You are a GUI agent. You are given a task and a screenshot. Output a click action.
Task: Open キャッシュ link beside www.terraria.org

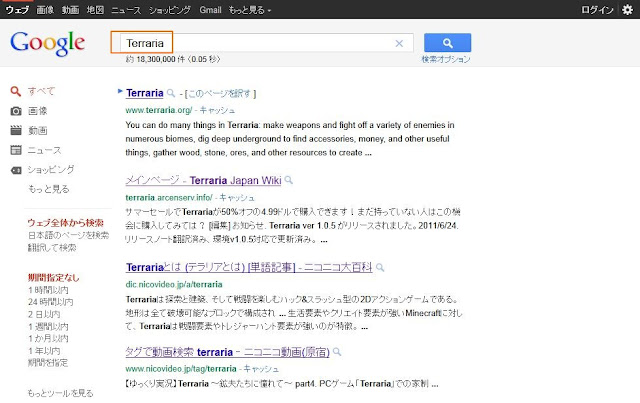217,110
